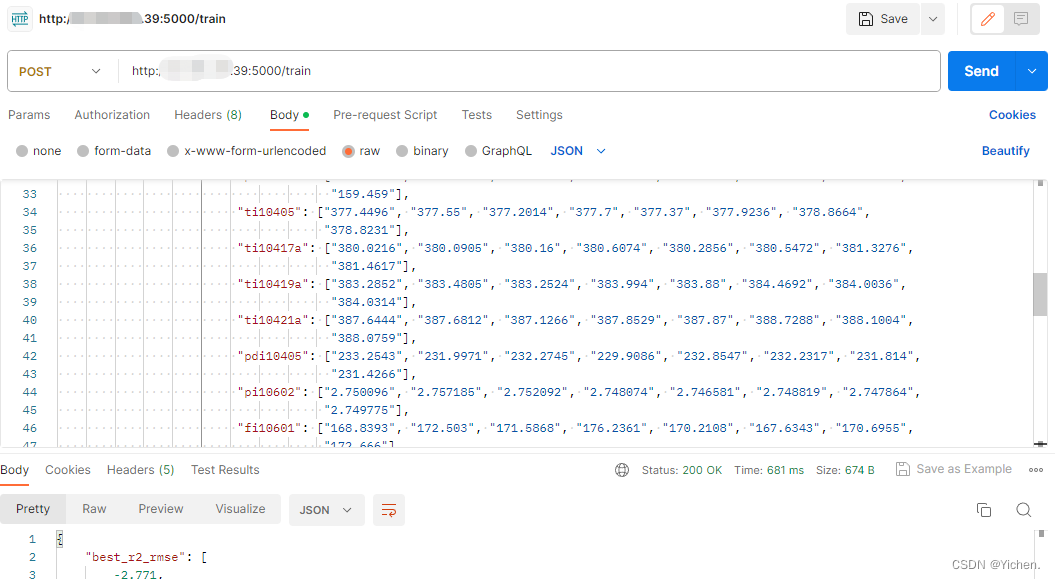Click the "ti10421a" key in editor
This screenshot has width=1055, height=579.
(x=272, y=320)
